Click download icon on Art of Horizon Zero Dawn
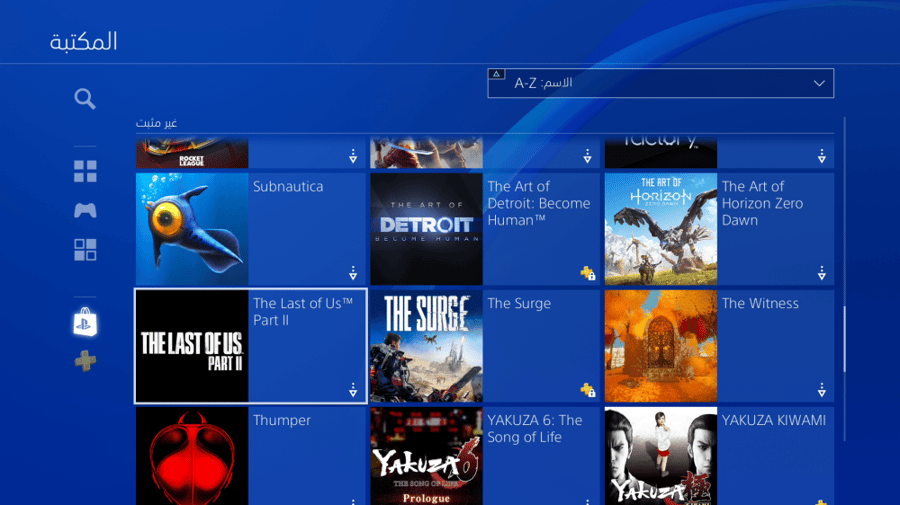 pyautogui.click(x=821, y=273)
